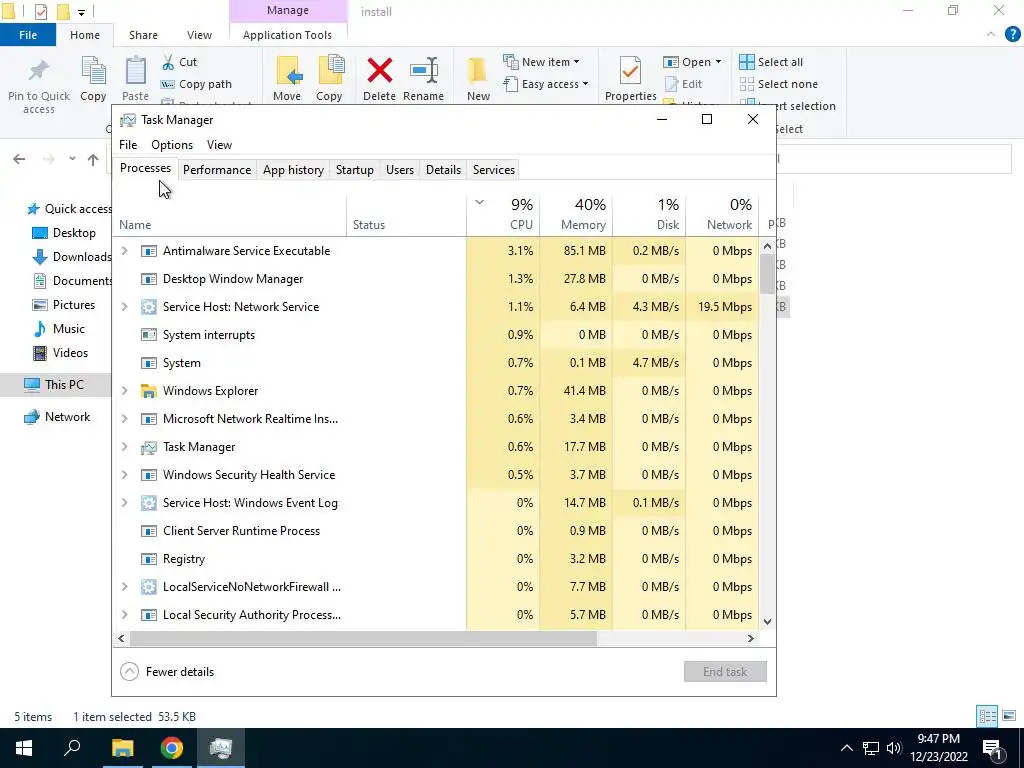Click the Explorer Help question mark icon
This screenshot has height=768, width=1024.
[1012, 35]
